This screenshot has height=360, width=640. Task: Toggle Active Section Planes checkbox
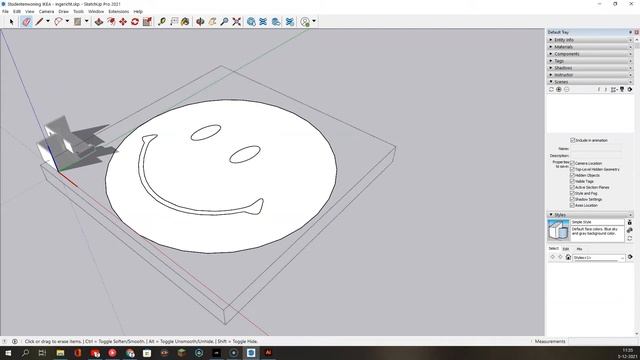click(x=572, y=187)
